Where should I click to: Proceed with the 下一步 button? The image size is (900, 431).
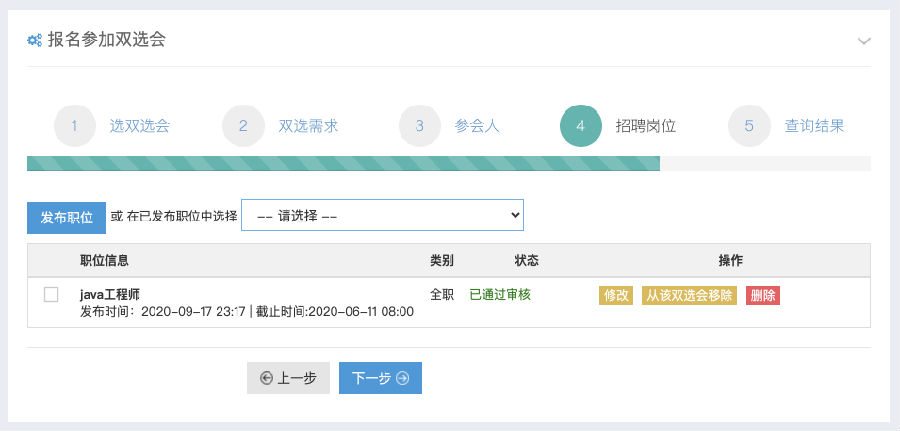[x=381, y=378]
